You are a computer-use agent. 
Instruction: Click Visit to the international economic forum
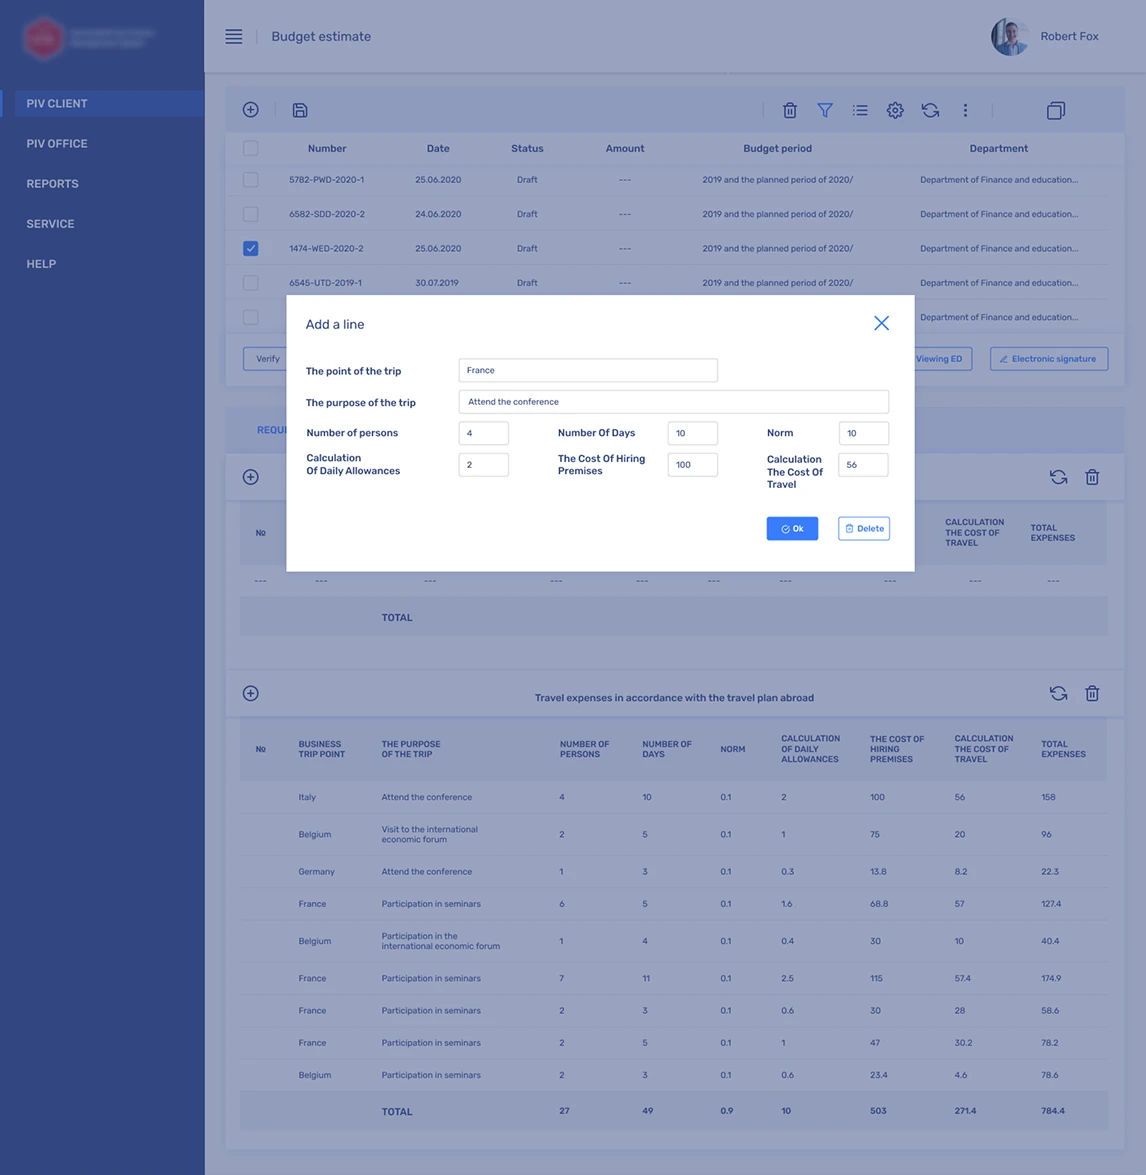click(x=429, y=834)
